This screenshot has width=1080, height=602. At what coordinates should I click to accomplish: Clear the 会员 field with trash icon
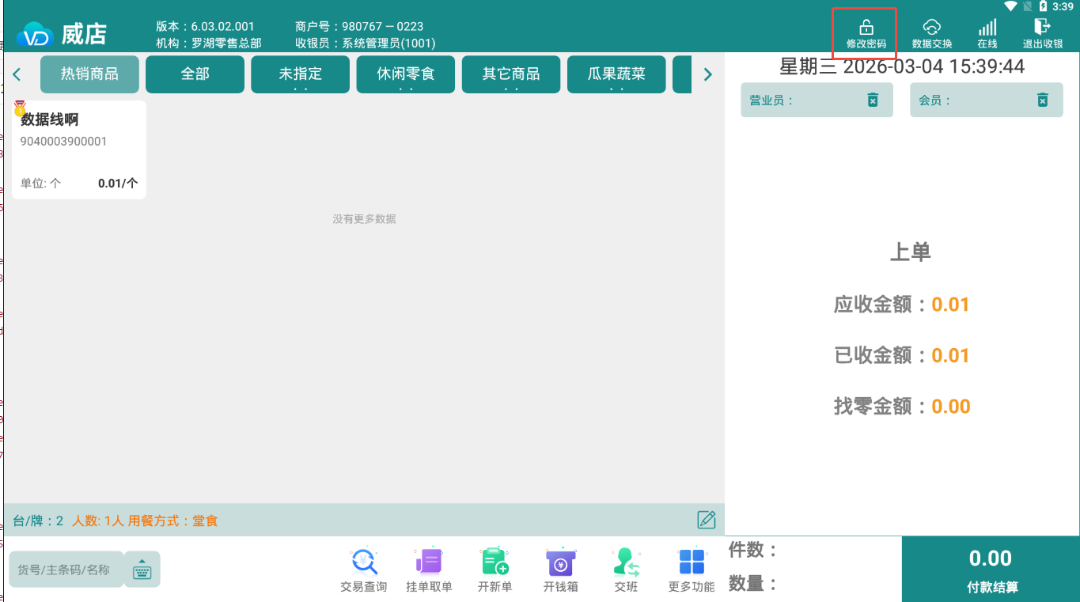tap(1042, 101)
